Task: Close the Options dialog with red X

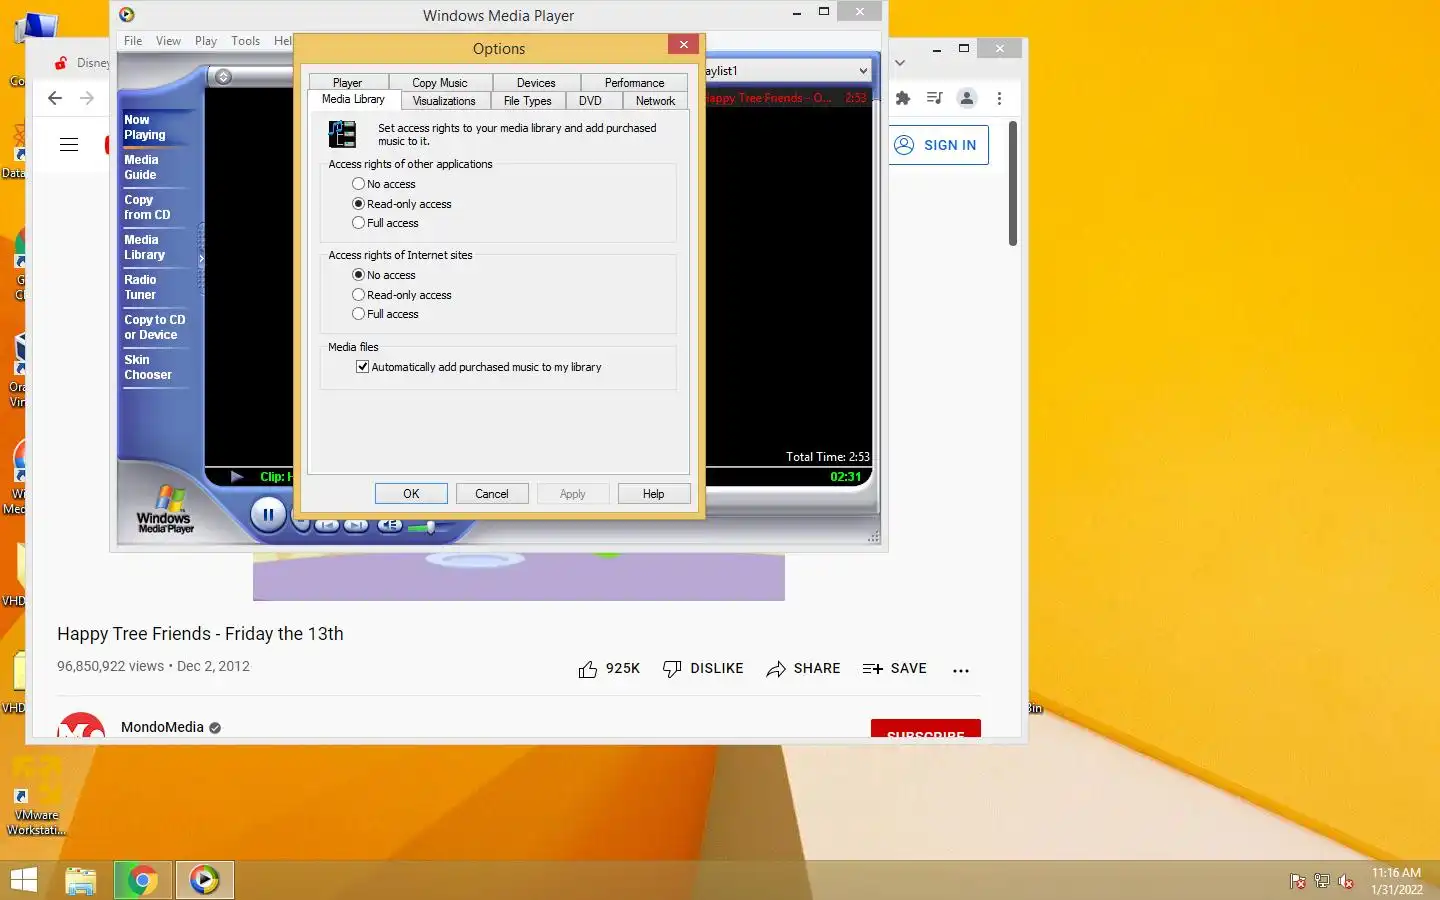Action: click(683, 44)
